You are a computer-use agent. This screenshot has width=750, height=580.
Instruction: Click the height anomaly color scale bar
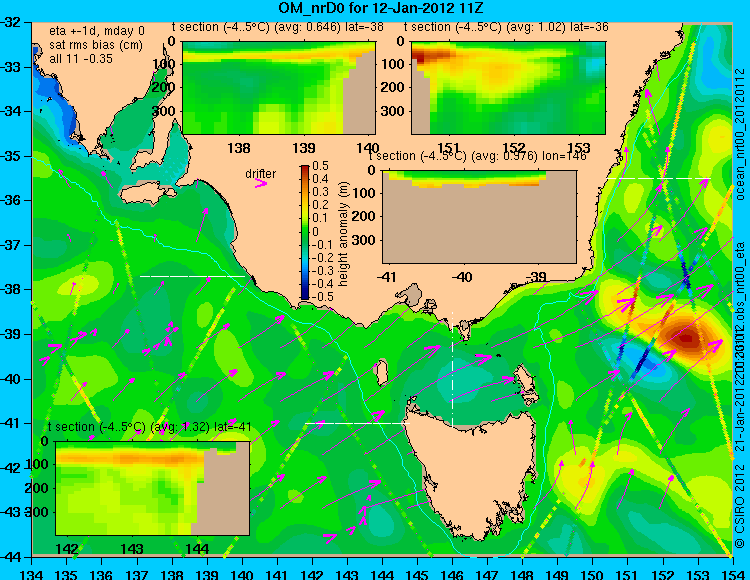(305, 232)
